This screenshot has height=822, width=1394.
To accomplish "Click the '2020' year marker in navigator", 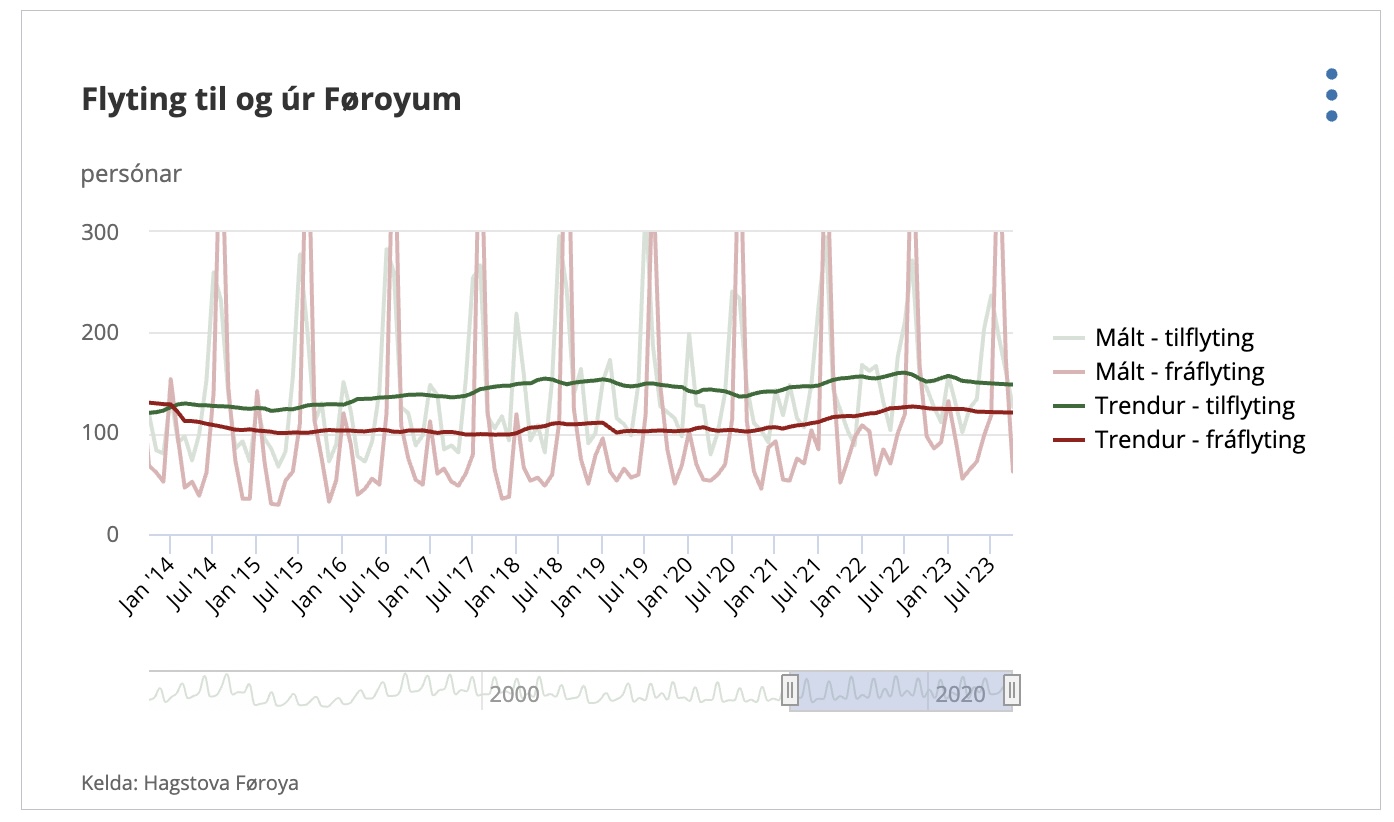I will point(960,694).
